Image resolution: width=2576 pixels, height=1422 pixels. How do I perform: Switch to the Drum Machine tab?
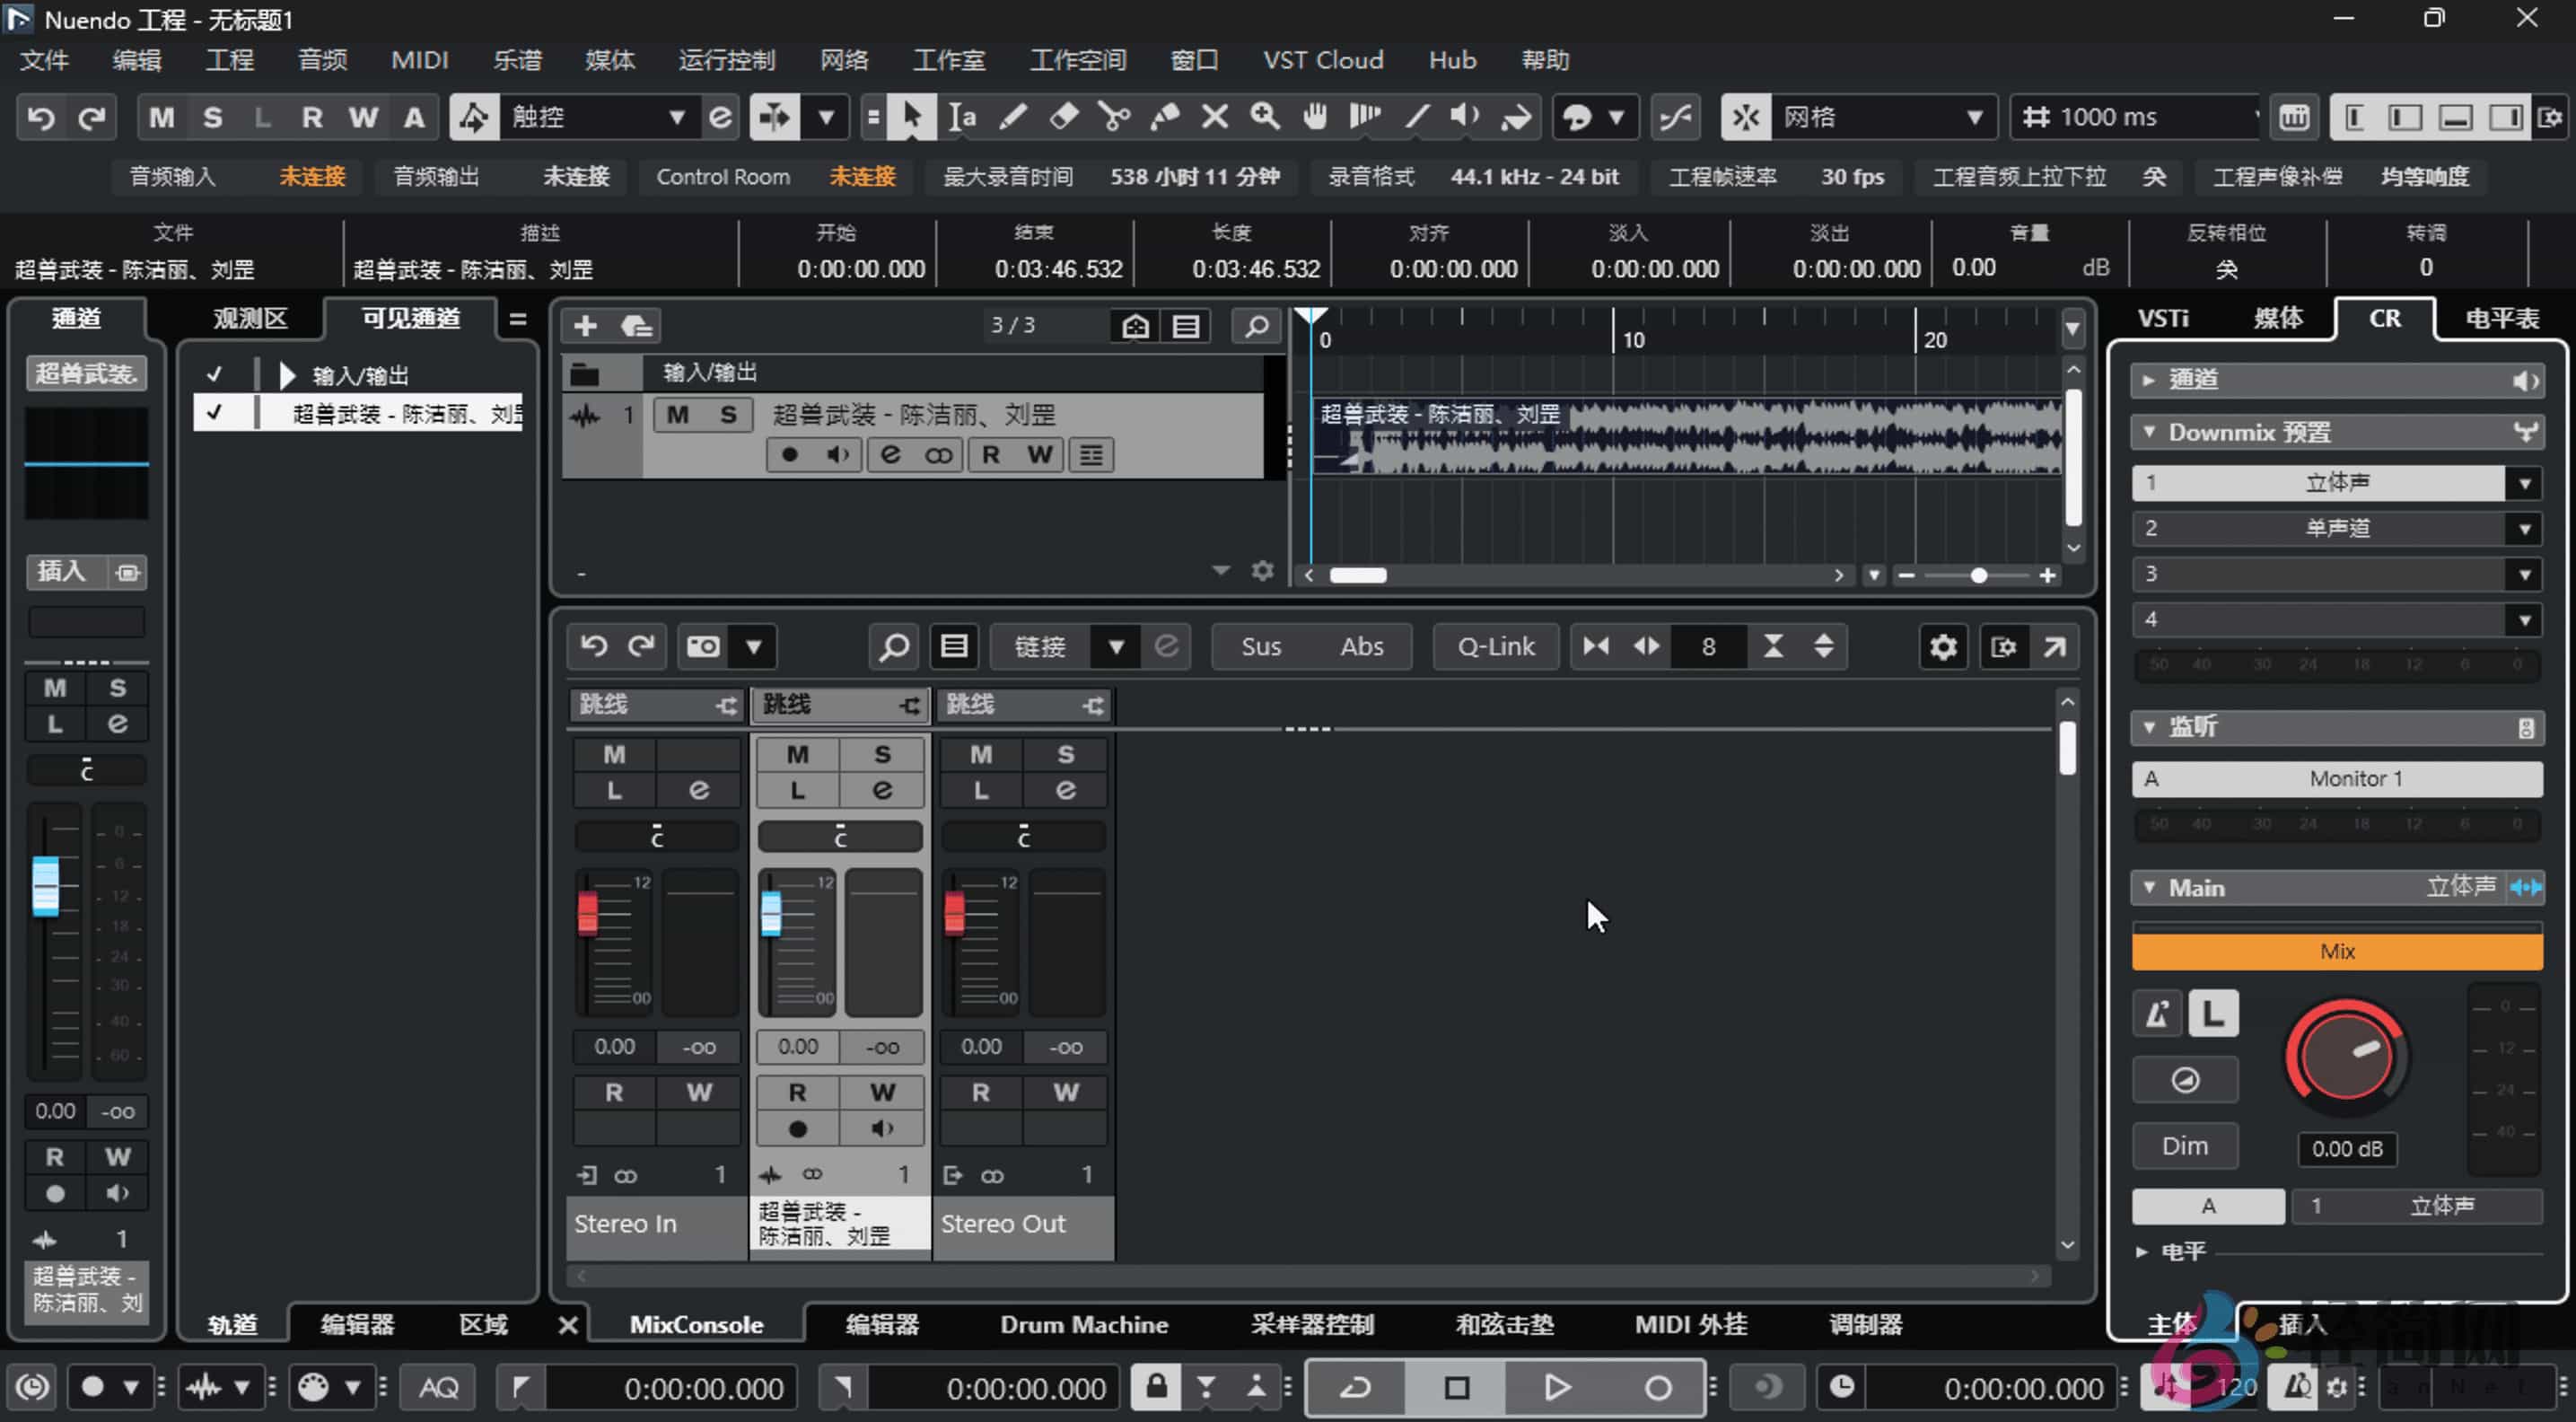coord(1084,1324)
